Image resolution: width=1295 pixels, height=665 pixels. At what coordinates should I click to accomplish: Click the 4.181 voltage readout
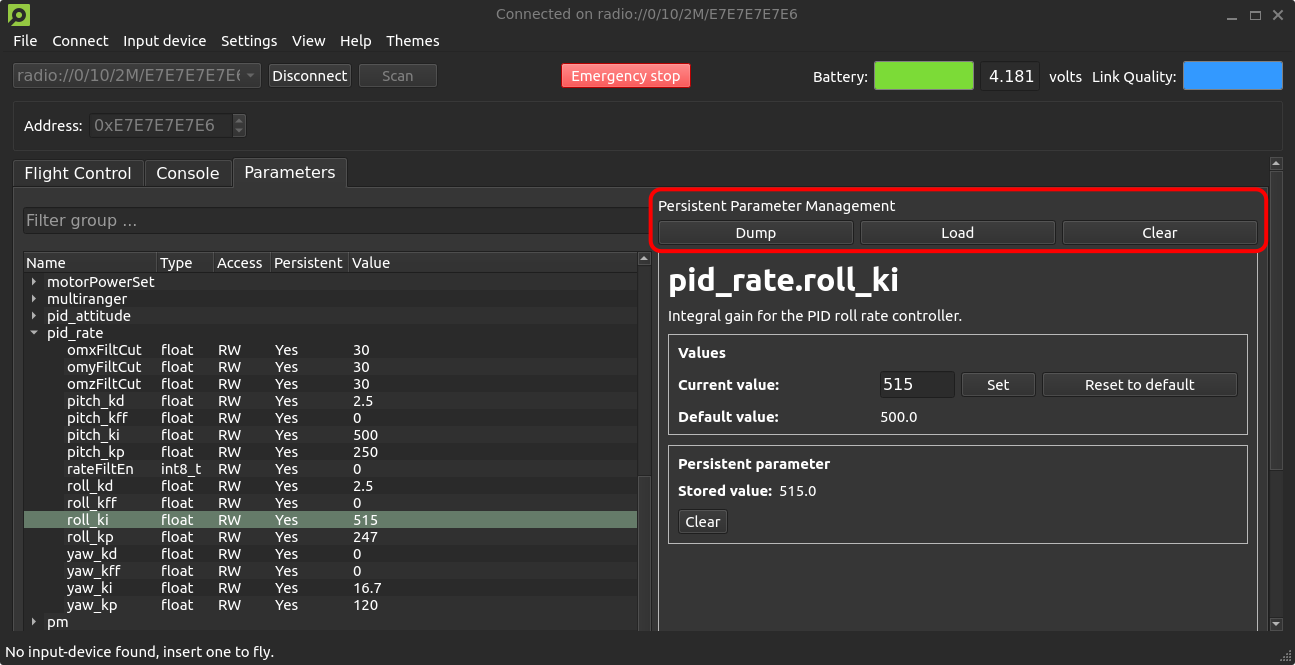pyautogui.click(x=1011, y=76)
